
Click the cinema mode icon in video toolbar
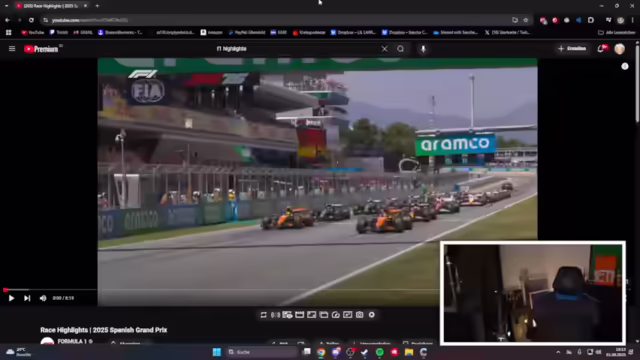pyautogui.click(x=300, y=315)
